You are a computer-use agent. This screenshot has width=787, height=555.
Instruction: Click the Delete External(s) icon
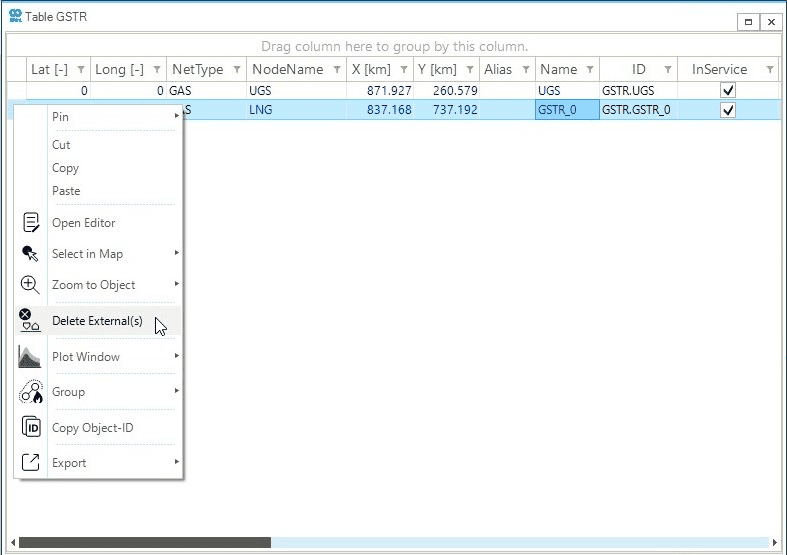point(30,320)
